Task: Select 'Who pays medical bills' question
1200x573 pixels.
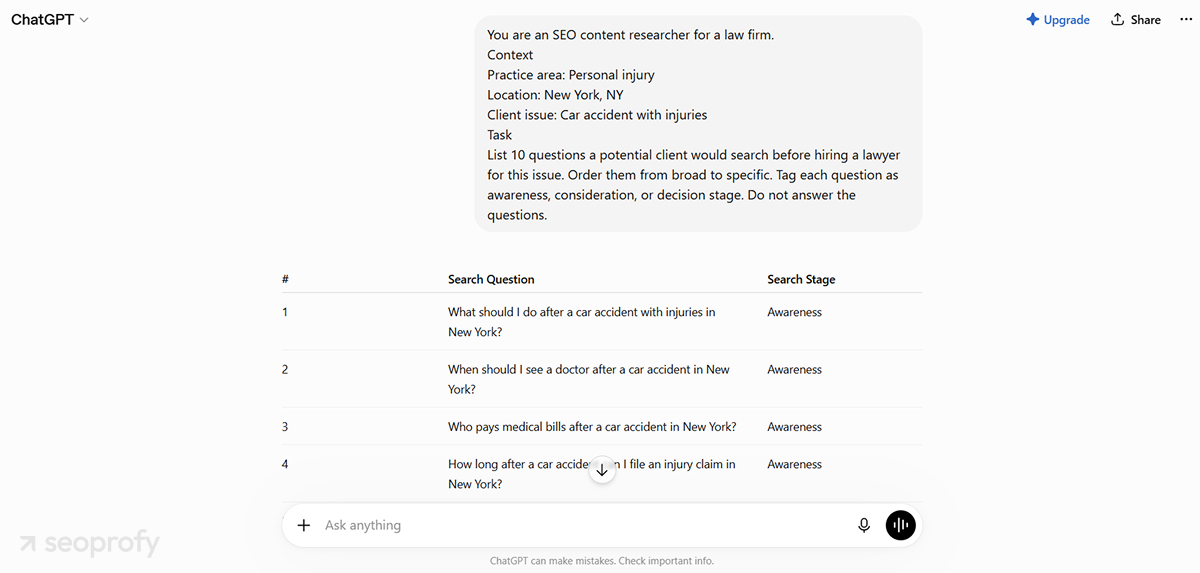Action: (x=592, y=427)
